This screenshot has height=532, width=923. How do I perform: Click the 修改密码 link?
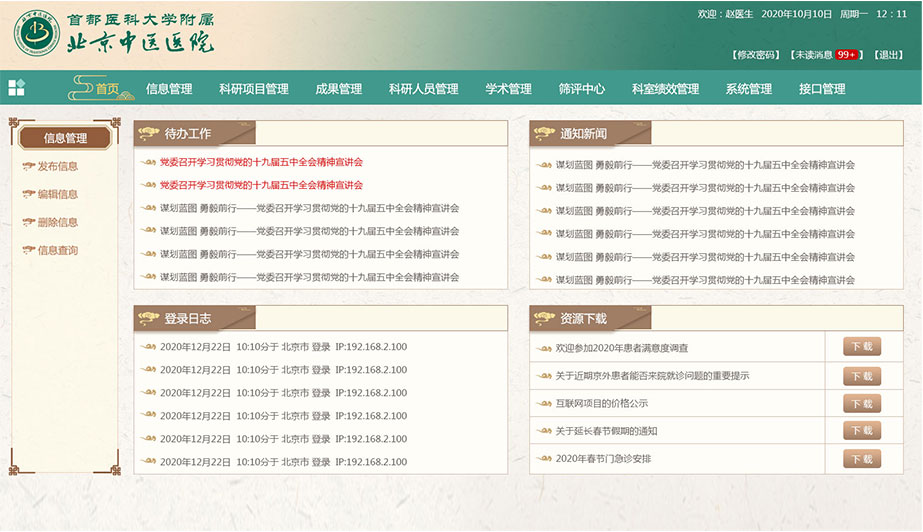tap(755, 55)
